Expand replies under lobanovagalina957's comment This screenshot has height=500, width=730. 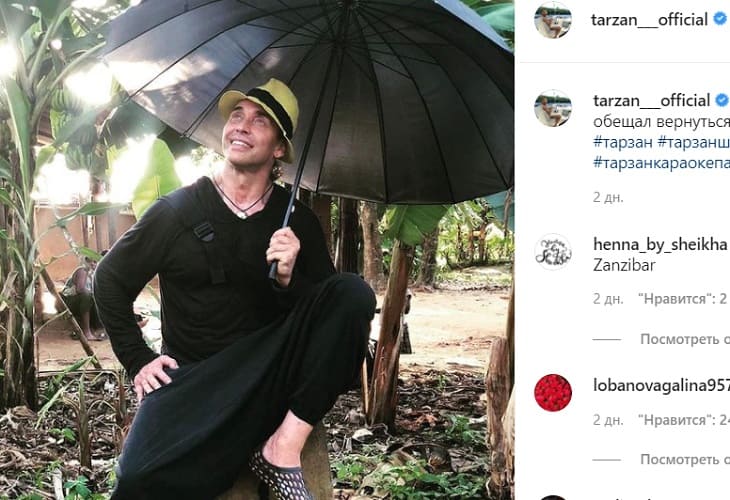pyautogui.click(x=684, y=459)
